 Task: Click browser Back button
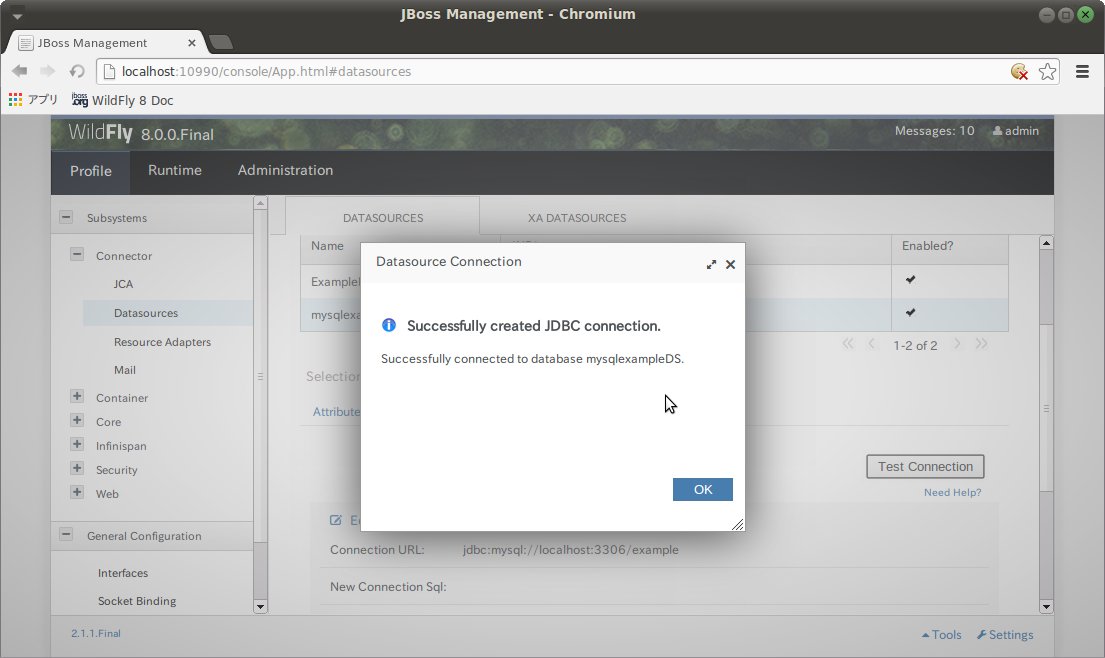(20, 71)
